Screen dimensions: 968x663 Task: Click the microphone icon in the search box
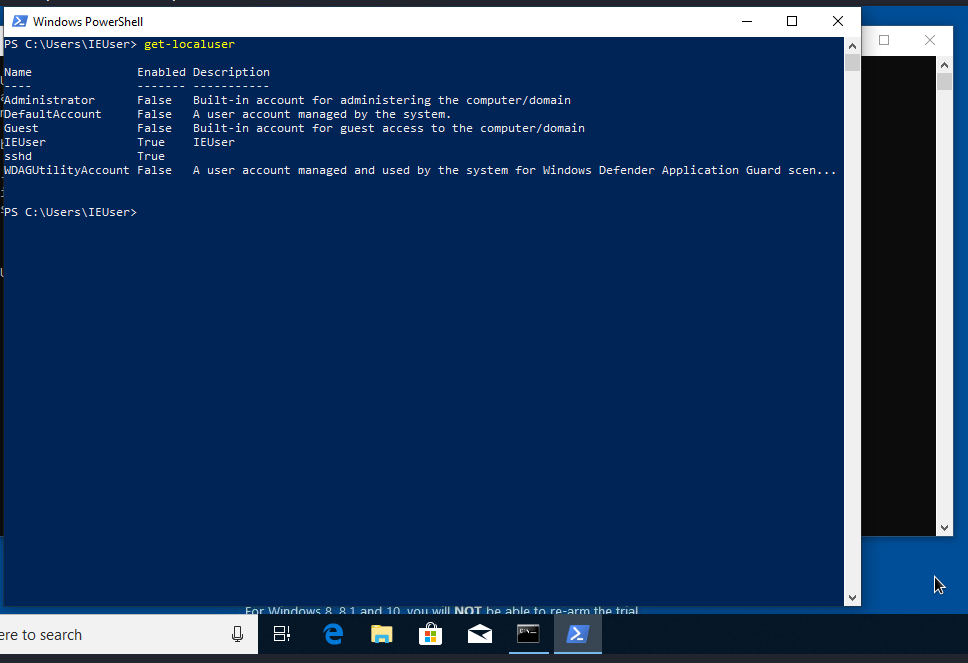pyautogui.click(x=237, y=634)
